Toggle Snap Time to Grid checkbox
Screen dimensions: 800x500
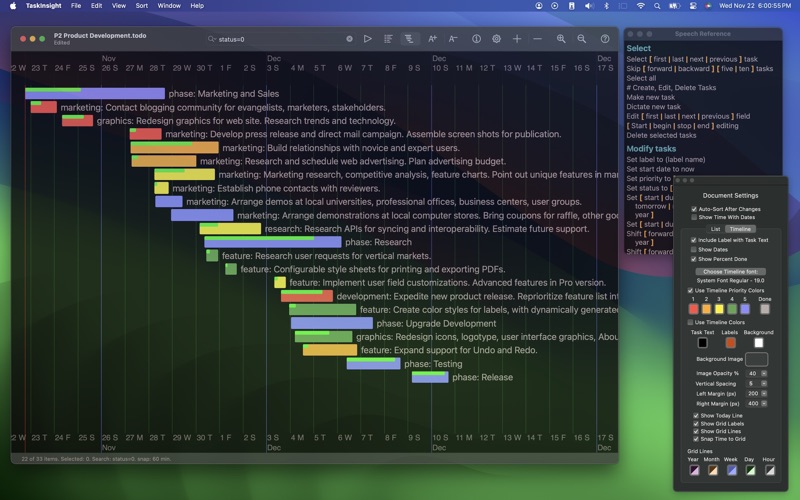point(696,439)
